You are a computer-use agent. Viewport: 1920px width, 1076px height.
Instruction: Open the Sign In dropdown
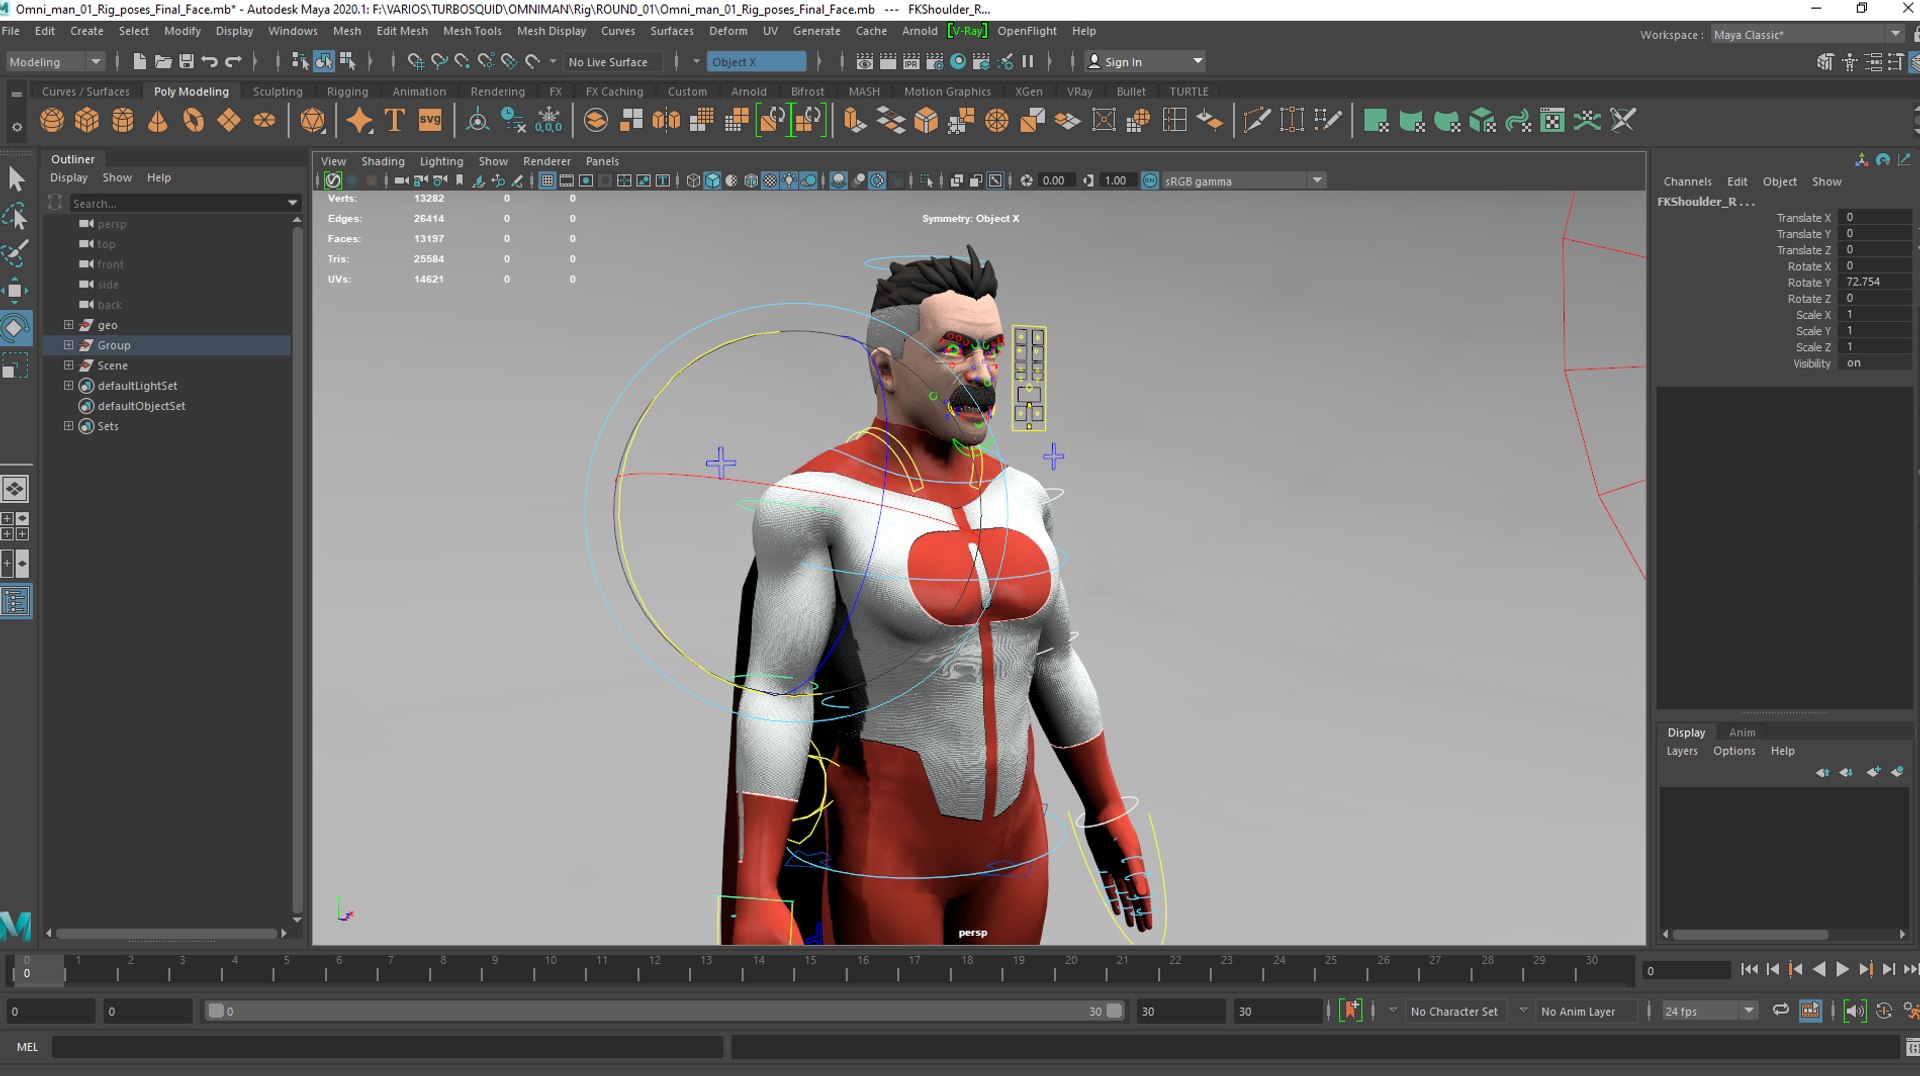coord(1145,62)
